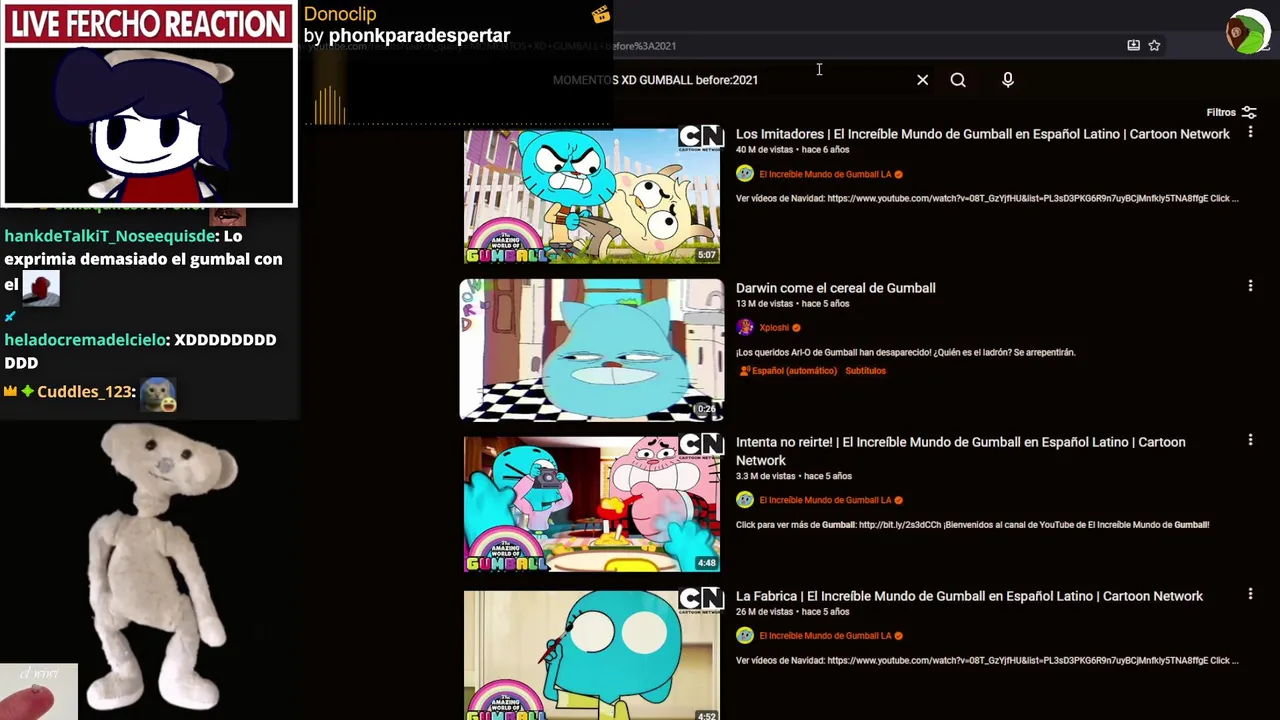Bookmark page with the star icon
Screen dimensions: 1280x720
click(x=1154, y=45)
